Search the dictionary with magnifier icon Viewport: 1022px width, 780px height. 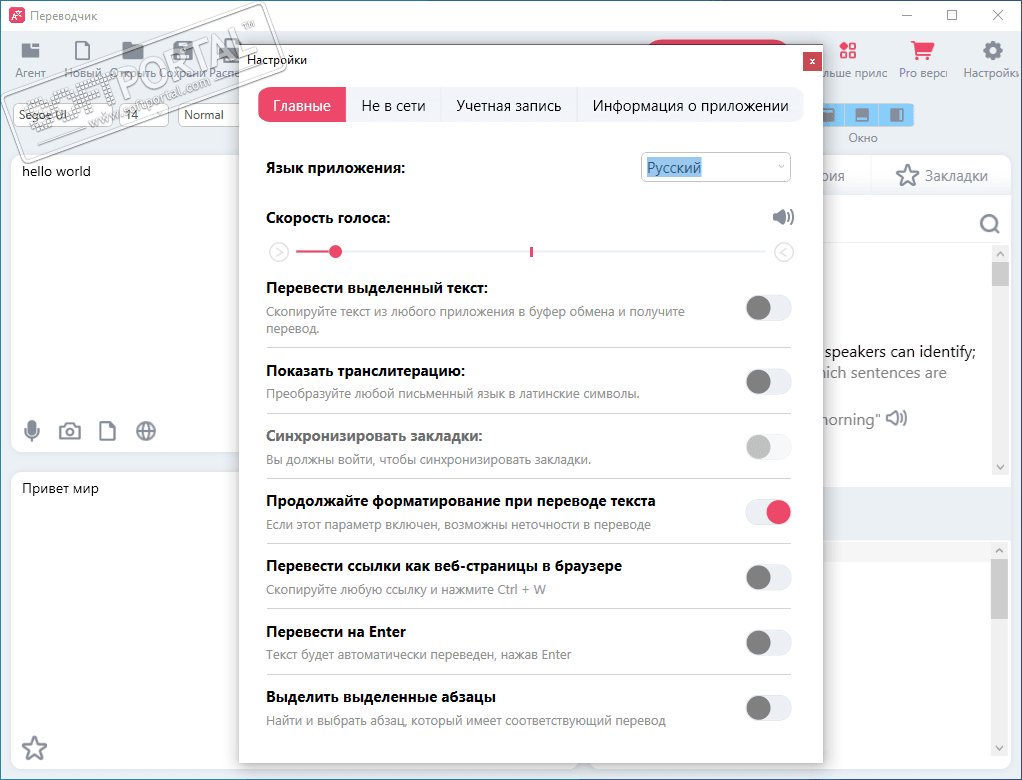[989, 224]
